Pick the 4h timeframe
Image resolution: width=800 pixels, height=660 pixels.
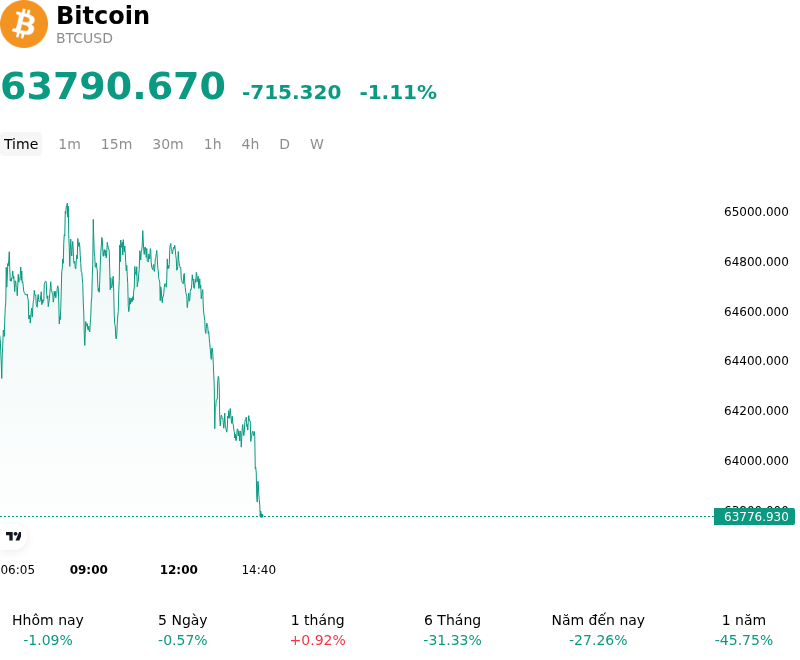pyautogui.click(x=250, y=144)
